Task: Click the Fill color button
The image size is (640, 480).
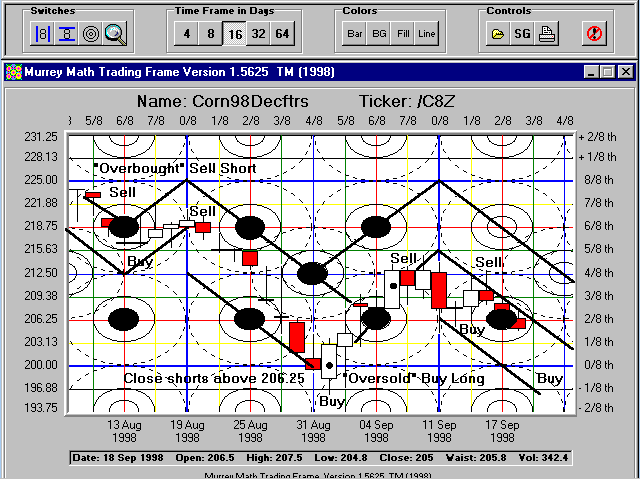Action: click(x=403, y=33)
